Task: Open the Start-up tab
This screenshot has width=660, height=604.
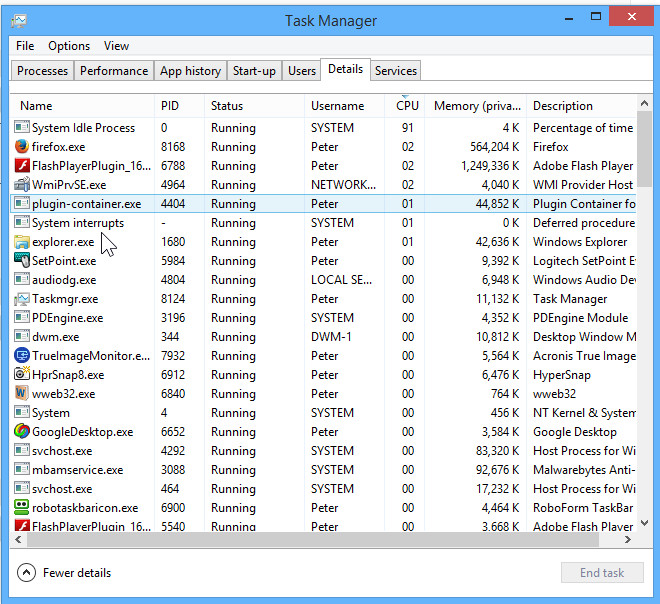Action: click(x=254, y=71)
